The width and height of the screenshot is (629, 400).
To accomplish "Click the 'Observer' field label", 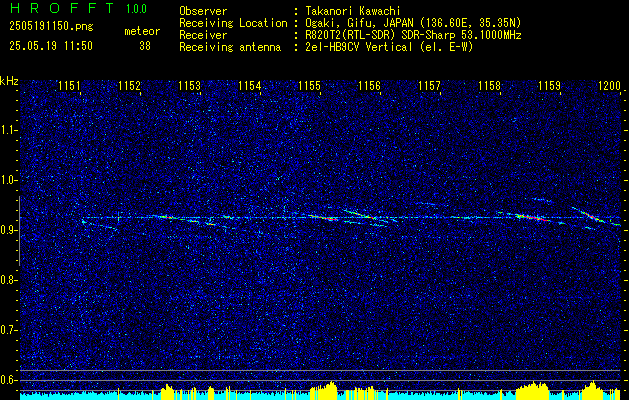I will [203, 11].
